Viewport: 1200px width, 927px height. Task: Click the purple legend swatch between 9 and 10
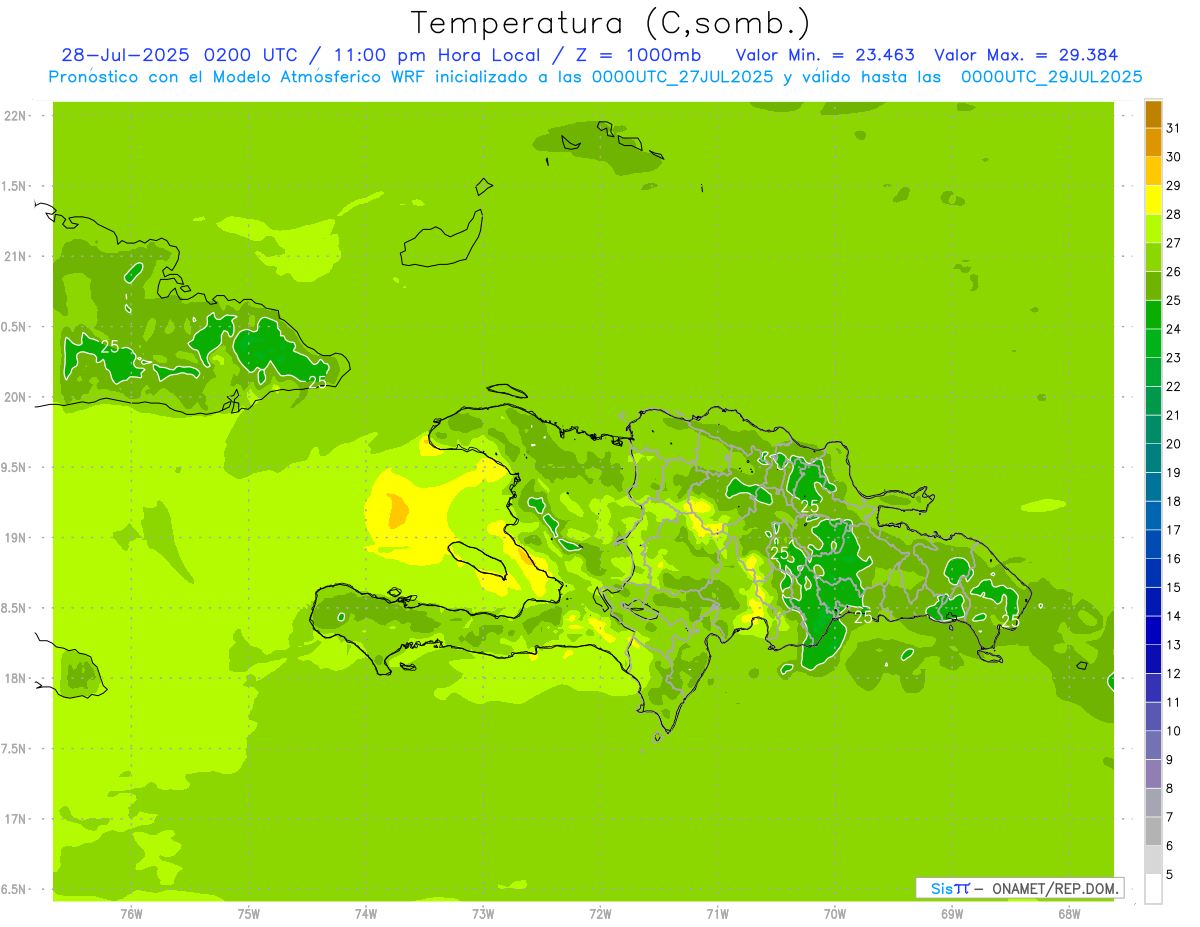pos(1153,745)
